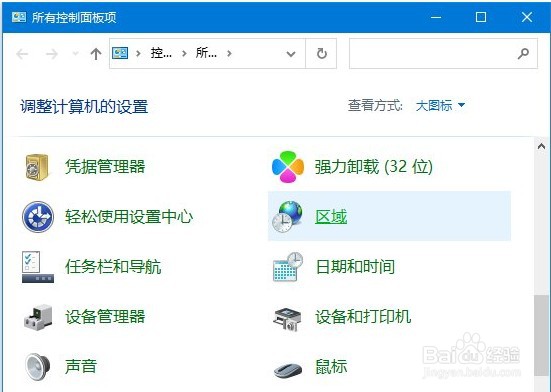Screen dimensions: 551x392
Task: Close the 所有控制面板项 window
Action: point(526,17)
